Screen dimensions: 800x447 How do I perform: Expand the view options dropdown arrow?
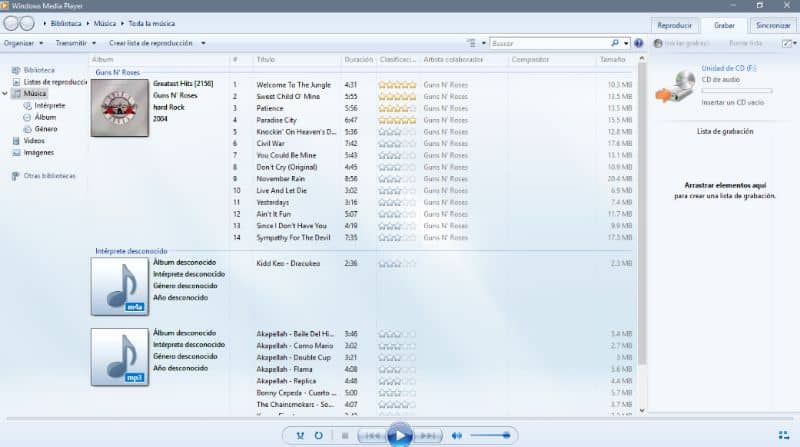click(x=484, y=43)
